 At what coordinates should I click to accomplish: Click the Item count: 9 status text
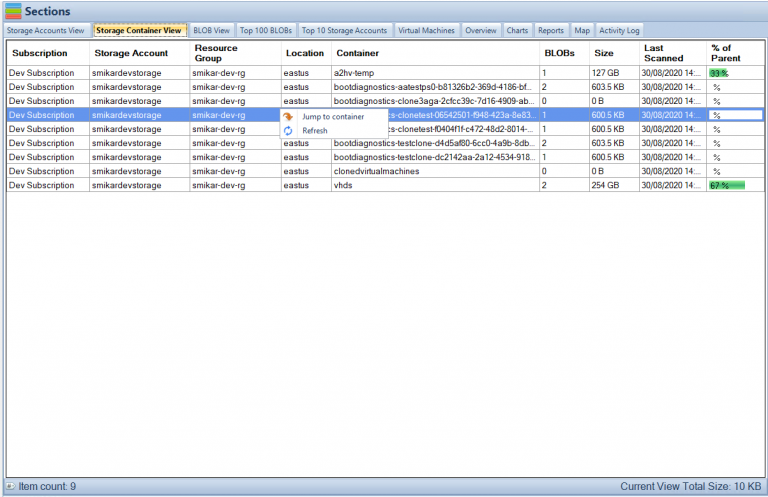point(47,486)
